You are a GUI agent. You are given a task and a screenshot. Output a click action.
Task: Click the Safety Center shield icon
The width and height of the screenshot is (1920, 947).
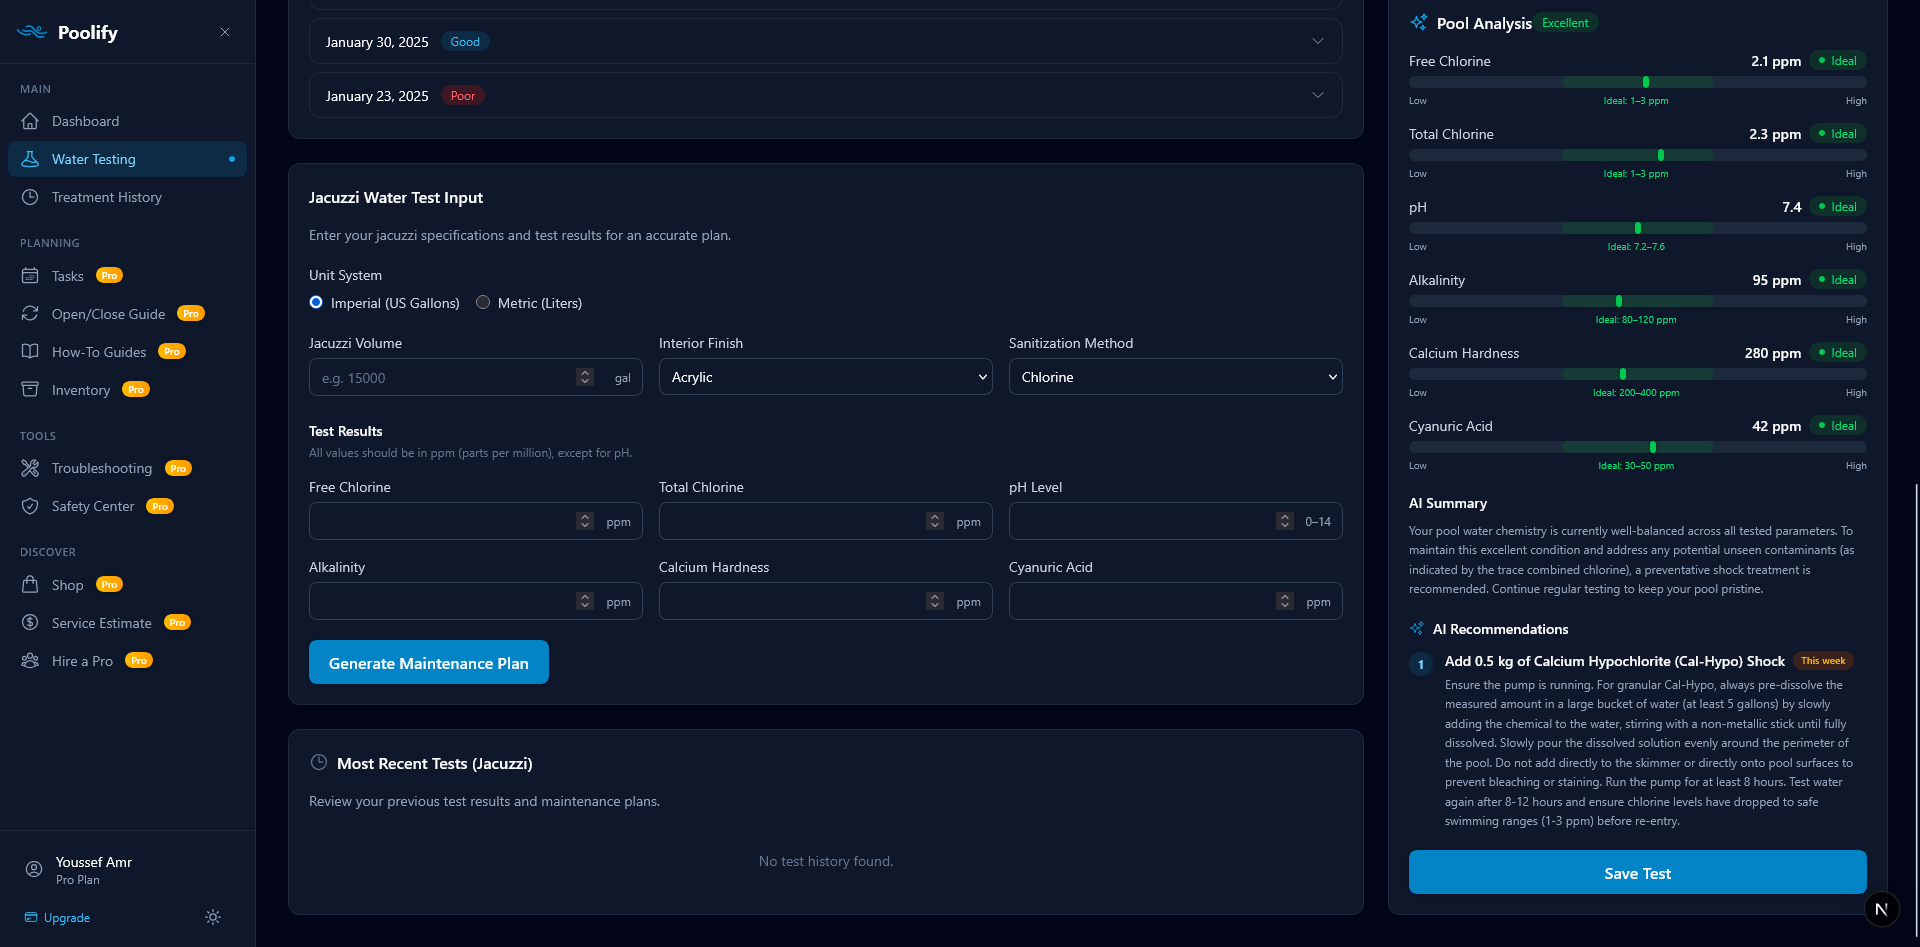pos(30,506)
